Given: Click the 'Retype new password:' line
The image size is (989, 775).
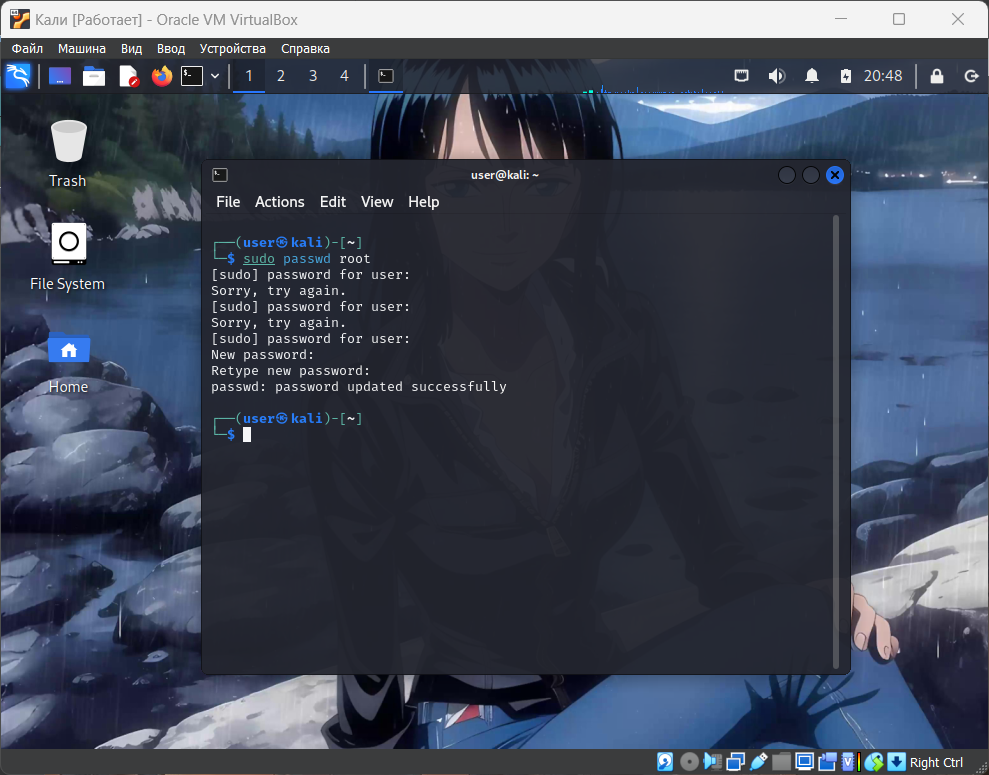Looking at the screenshot, I should point(291,371).
